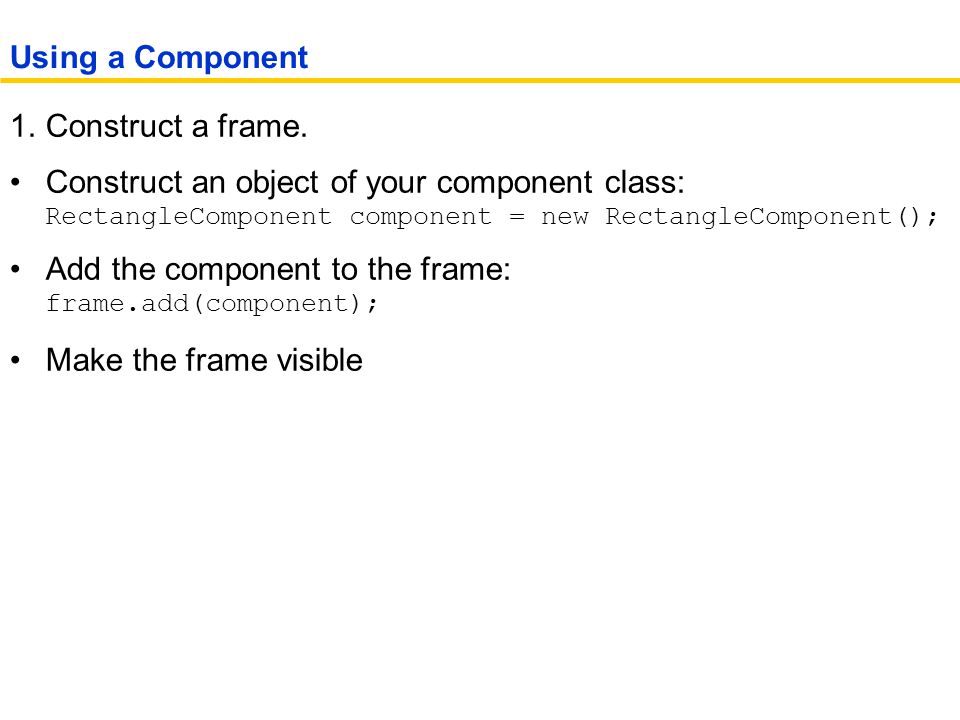The height and width of the screenshot is (720, 960).
Task: Click the second bullet point marker
Action: click(16, 269)
